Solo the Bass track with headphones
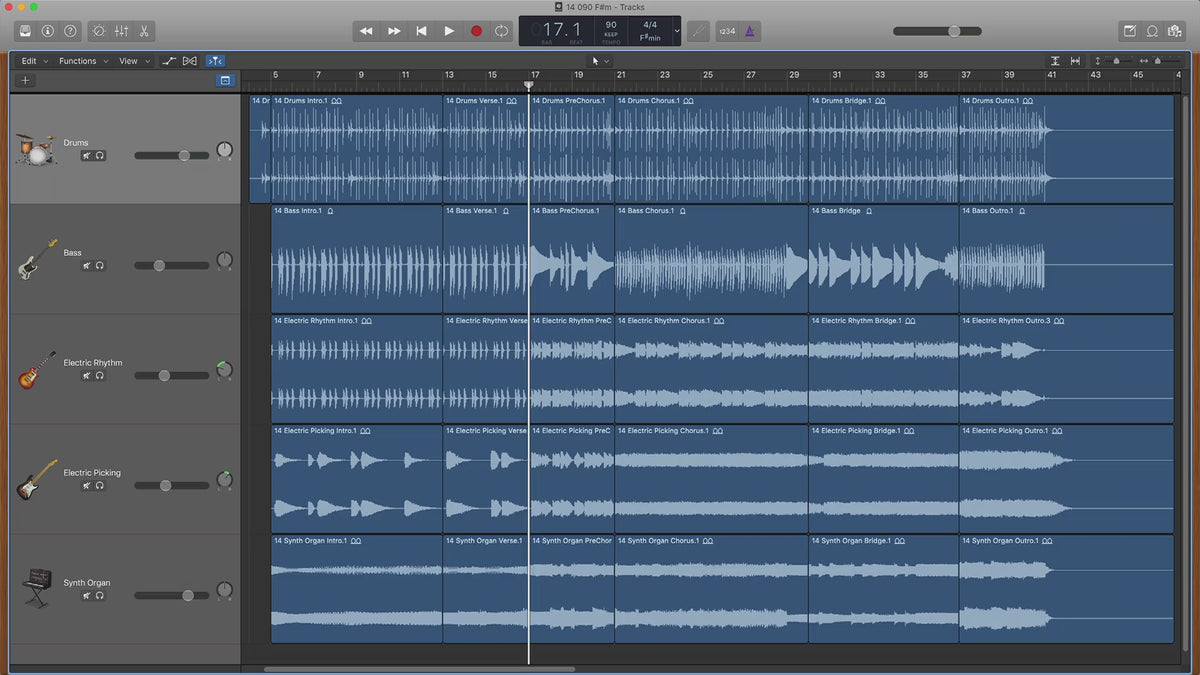 point(100,266)
